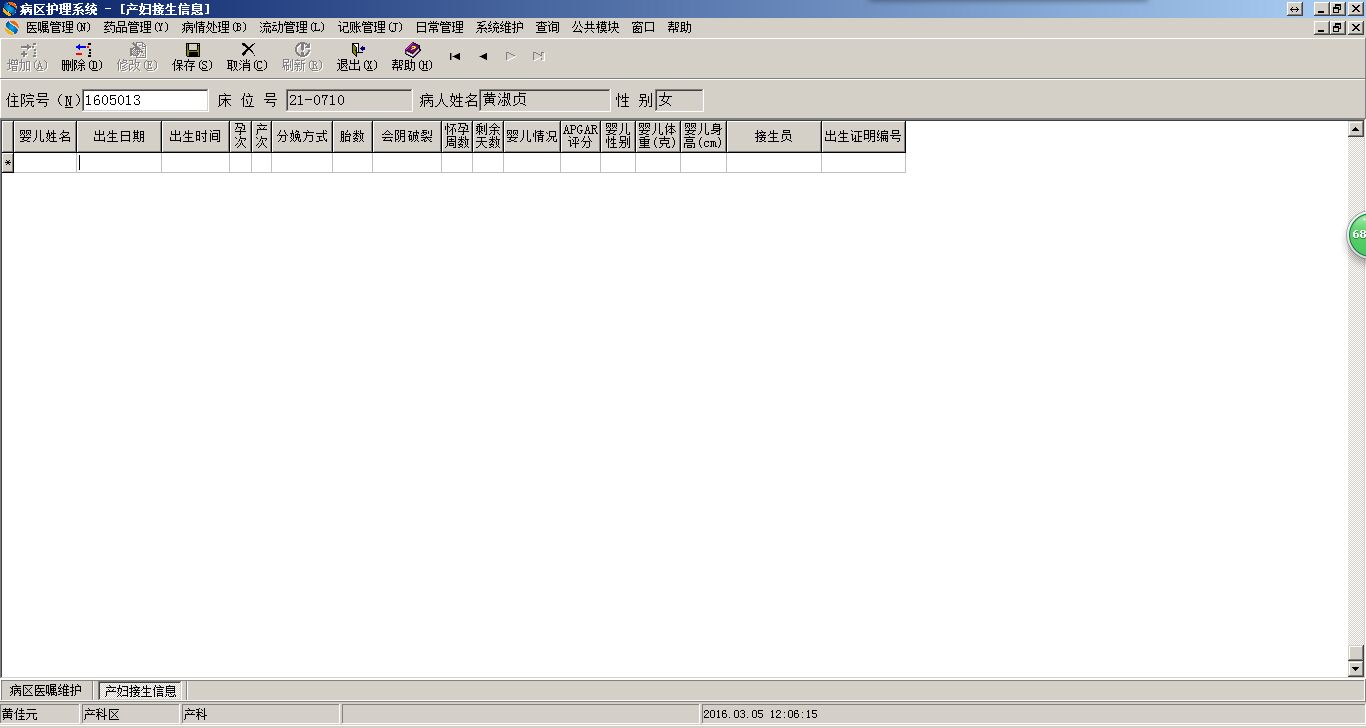Click the grid scrollbar up arrow
This screenshot has width=1366, height=728.
1356,129
